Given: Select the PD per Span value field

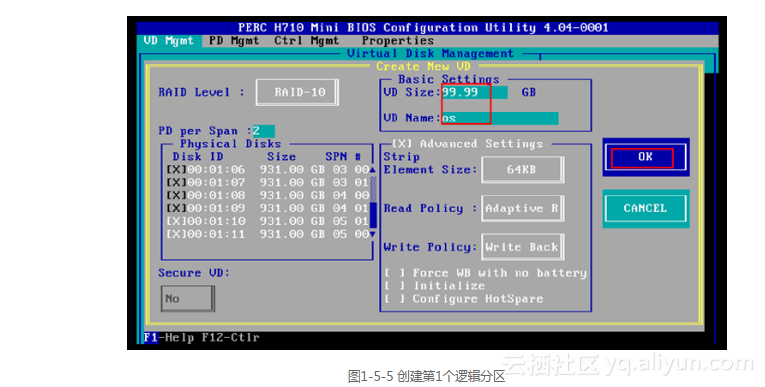Looking at the screenshot, I should 263,131.
